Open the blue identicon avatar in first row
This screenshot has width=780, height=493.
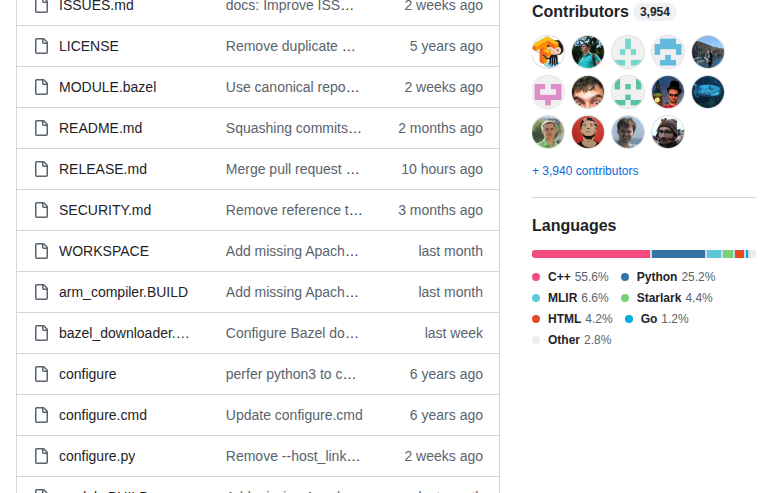(x=668, y=52)
